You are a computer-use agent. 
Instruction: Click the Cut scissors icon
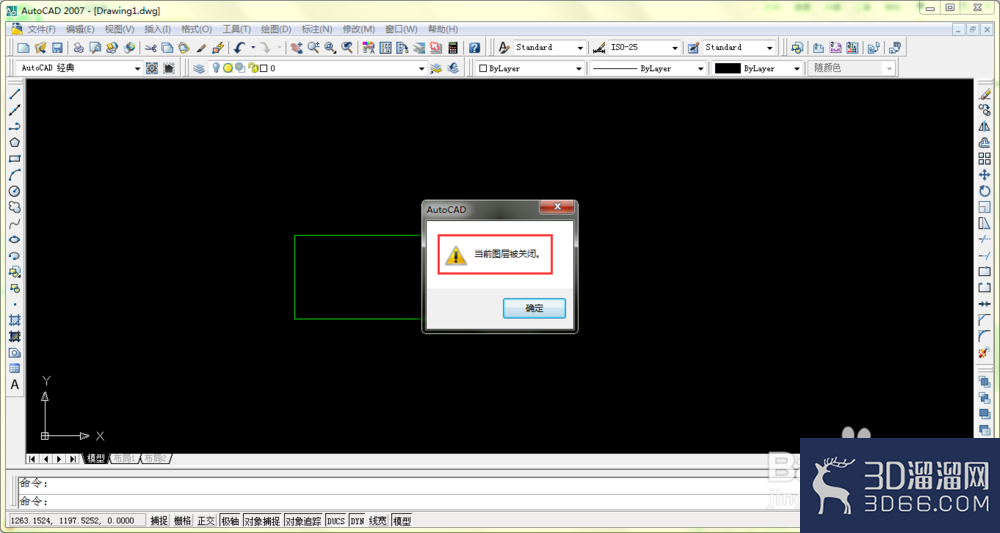[x=151, y=48]
